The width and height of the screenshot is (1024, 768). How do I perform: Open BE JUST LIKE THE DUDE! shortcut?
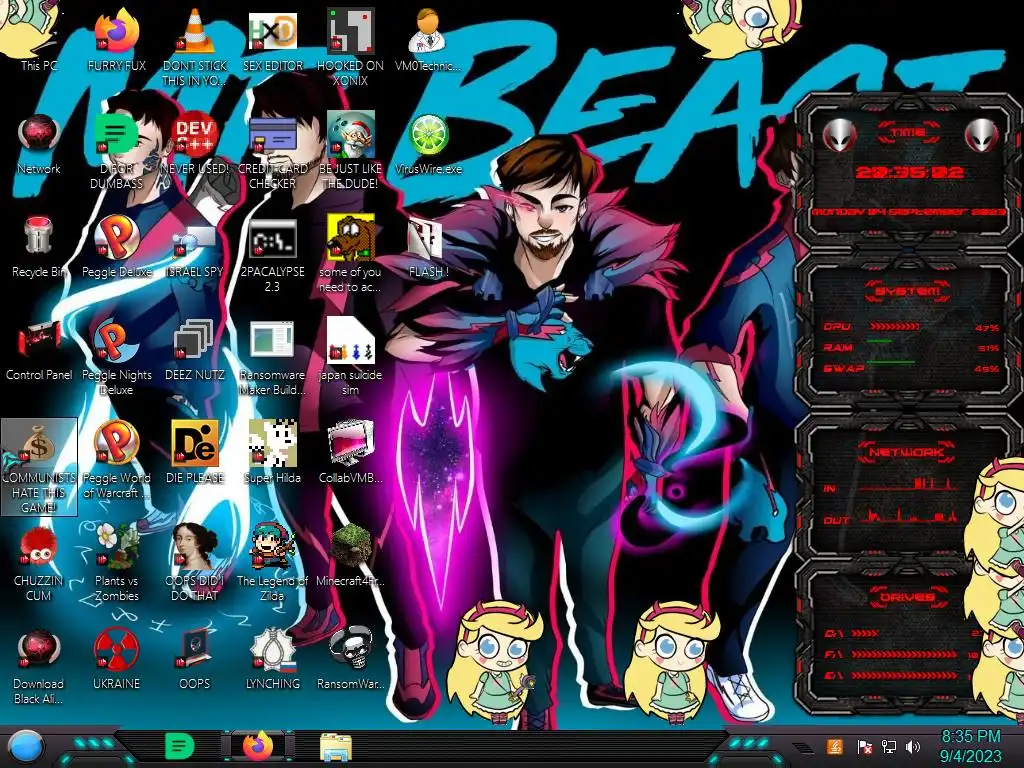[x=351, y=135]
